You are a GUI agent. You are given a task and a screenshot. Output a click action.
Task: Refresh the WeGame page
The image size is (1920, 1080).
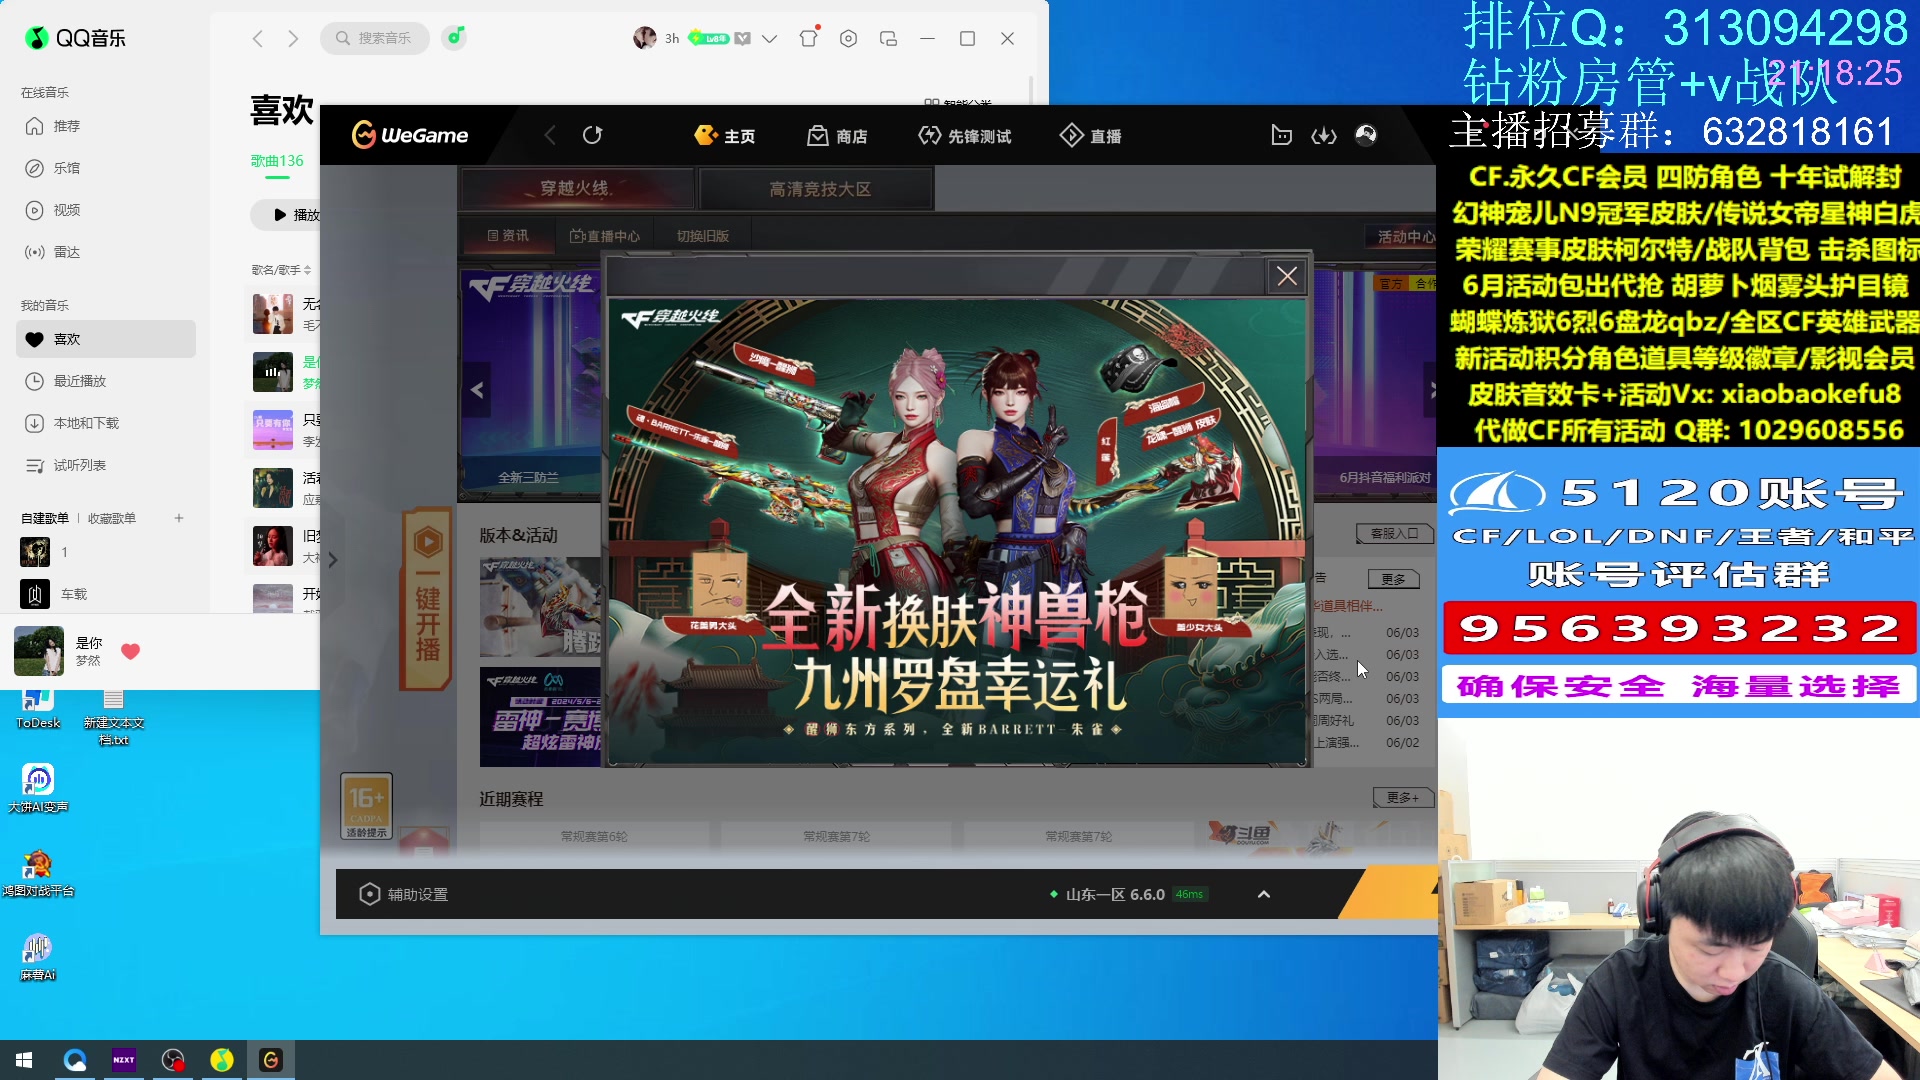click(592, 135)
